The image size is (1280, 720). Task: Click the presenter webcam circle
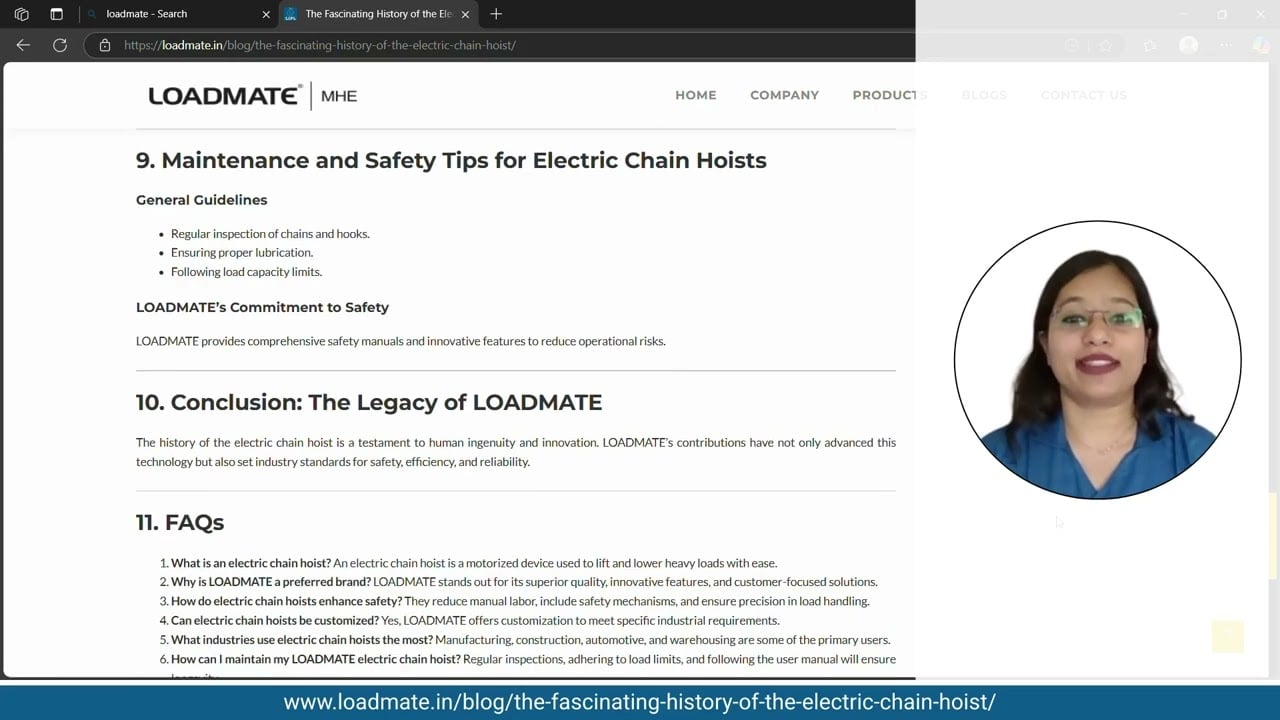[1098, 360]
